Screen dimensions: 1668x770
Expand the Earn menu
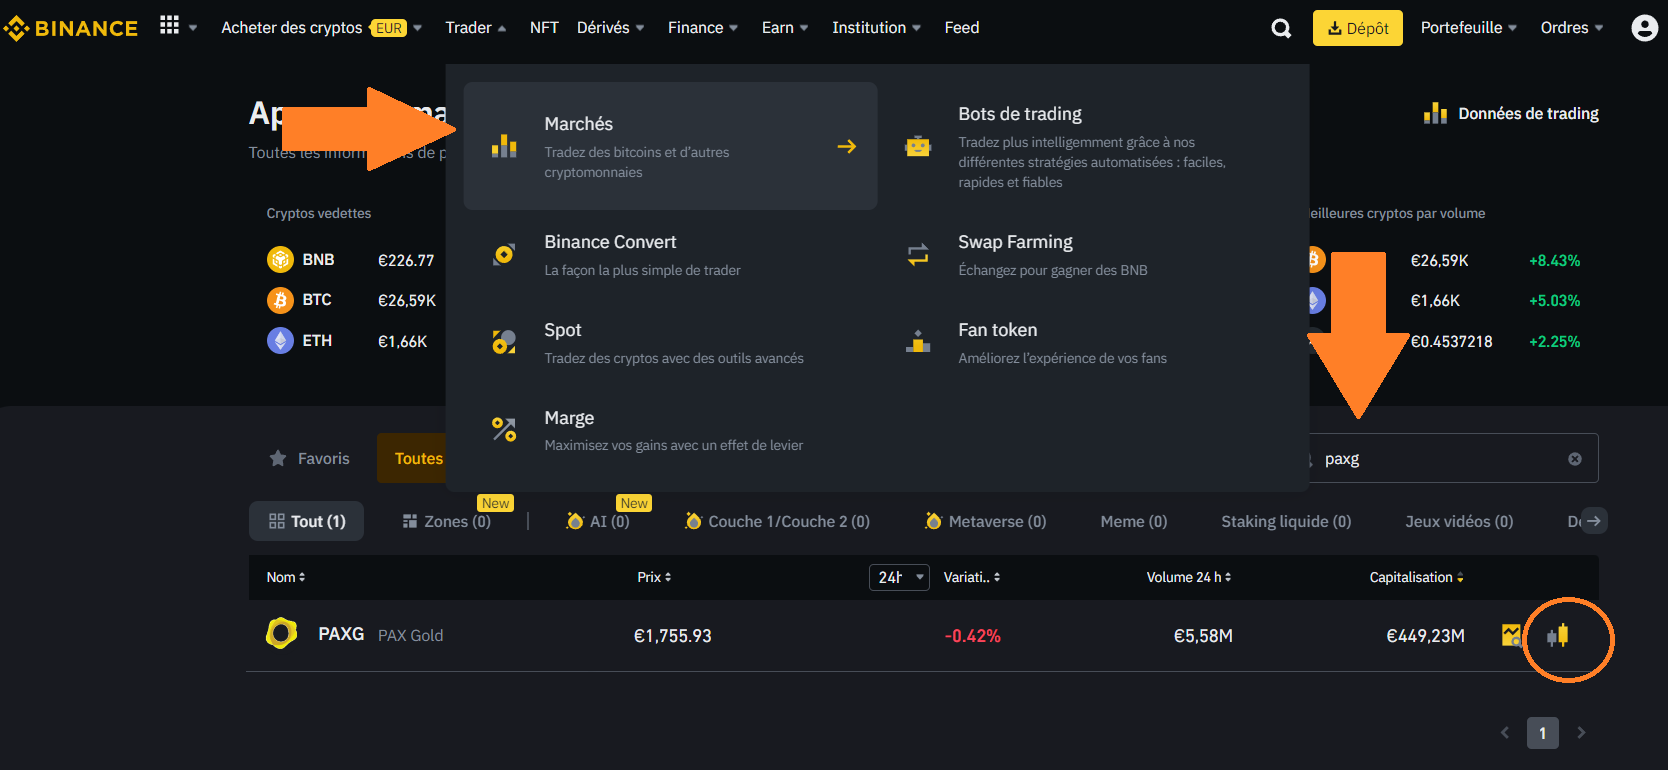(x=784, y=28)
